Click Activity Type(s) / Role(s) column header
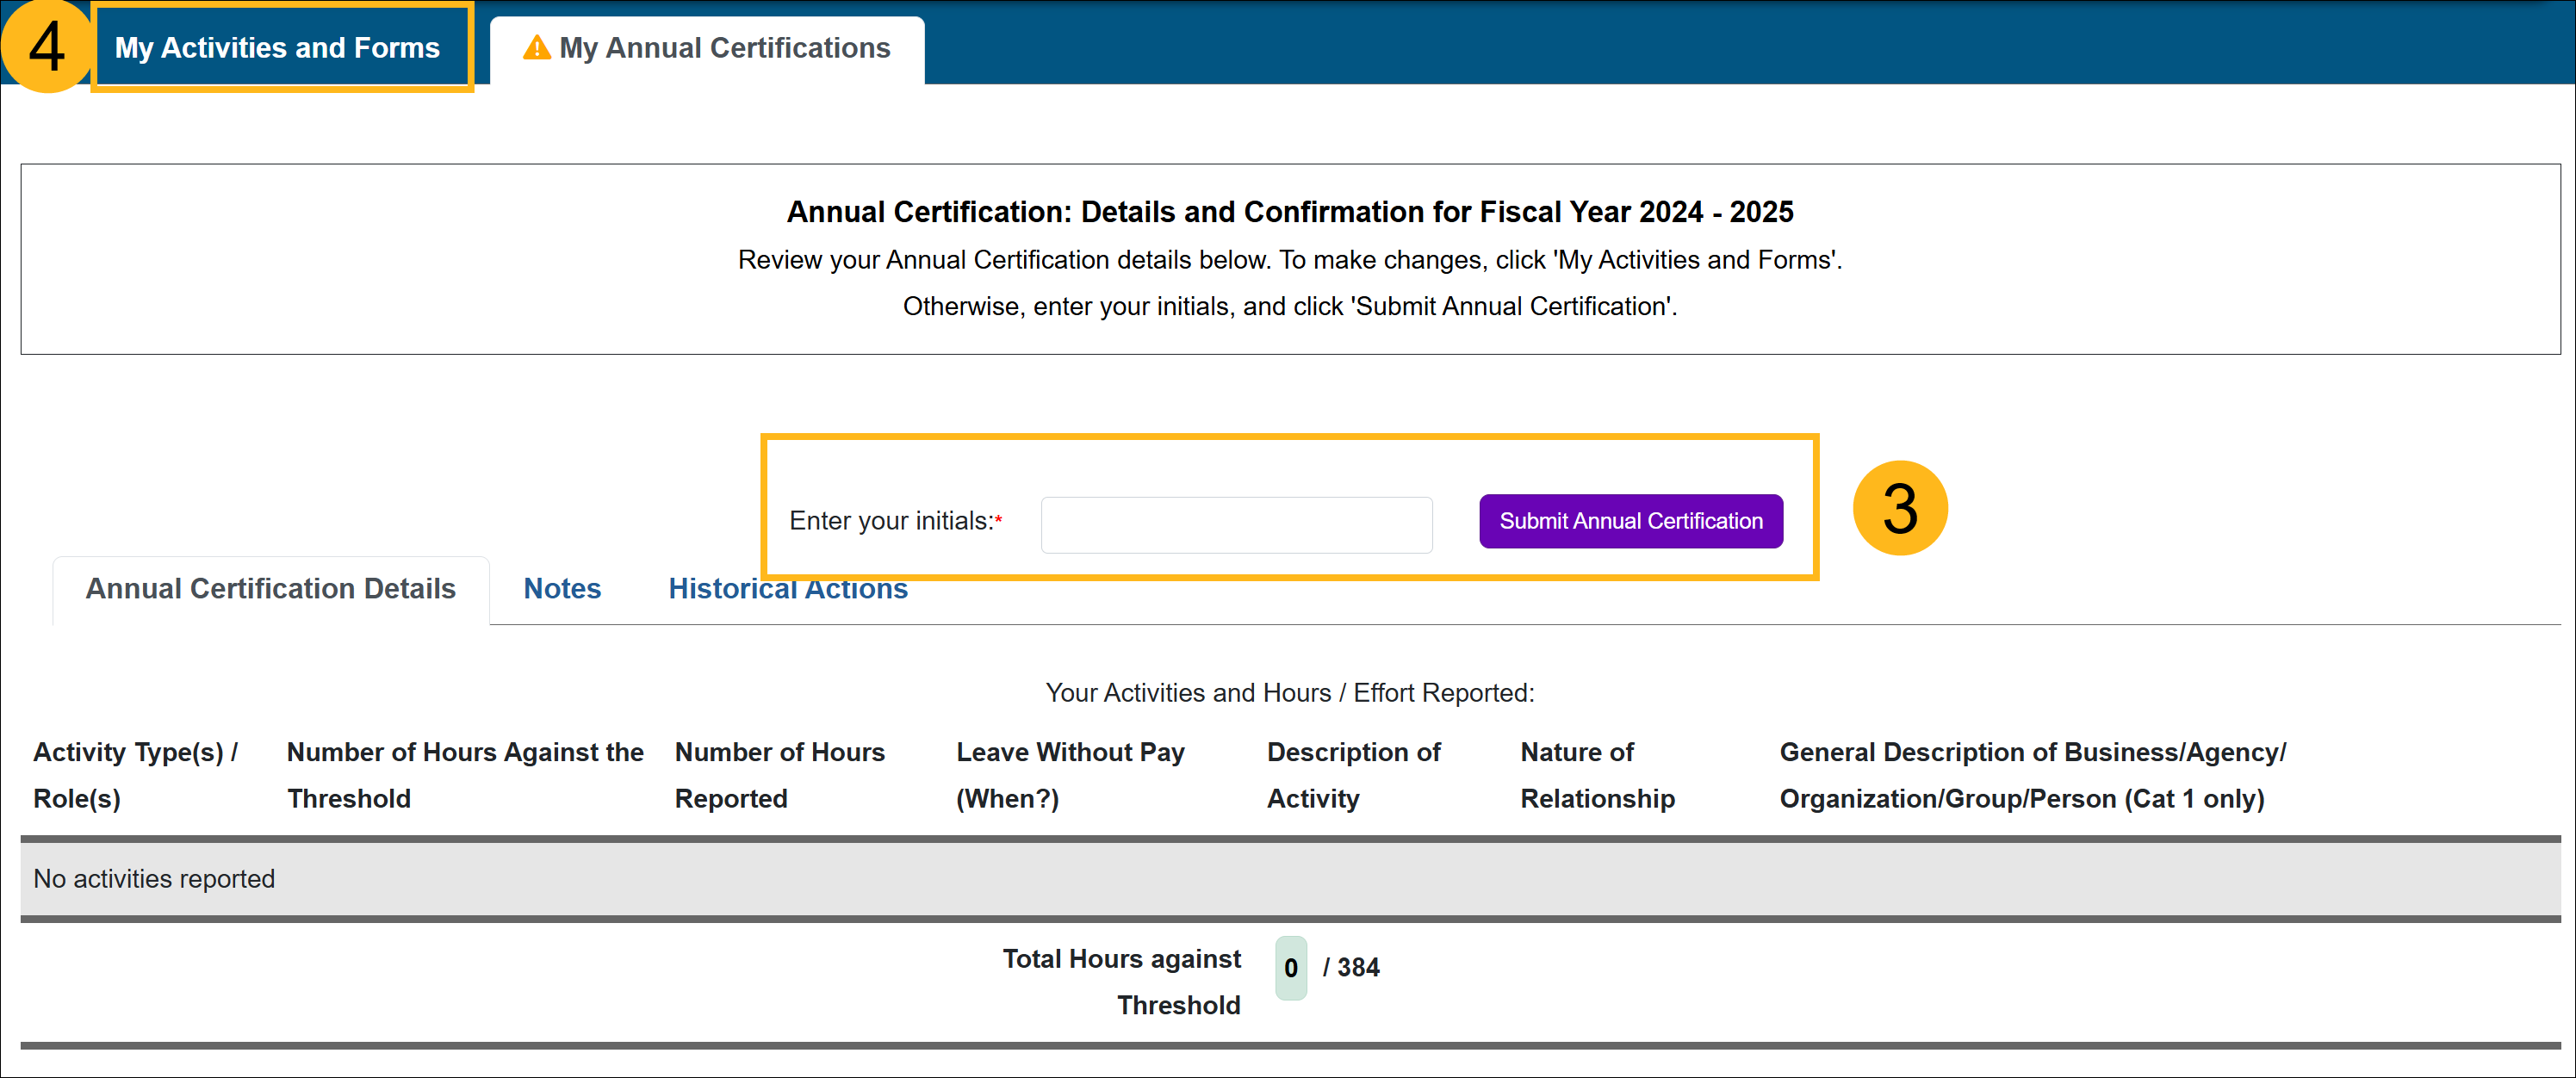Image resolution: width=2576 pixels, height=1078 pixels. pos(136,775)
